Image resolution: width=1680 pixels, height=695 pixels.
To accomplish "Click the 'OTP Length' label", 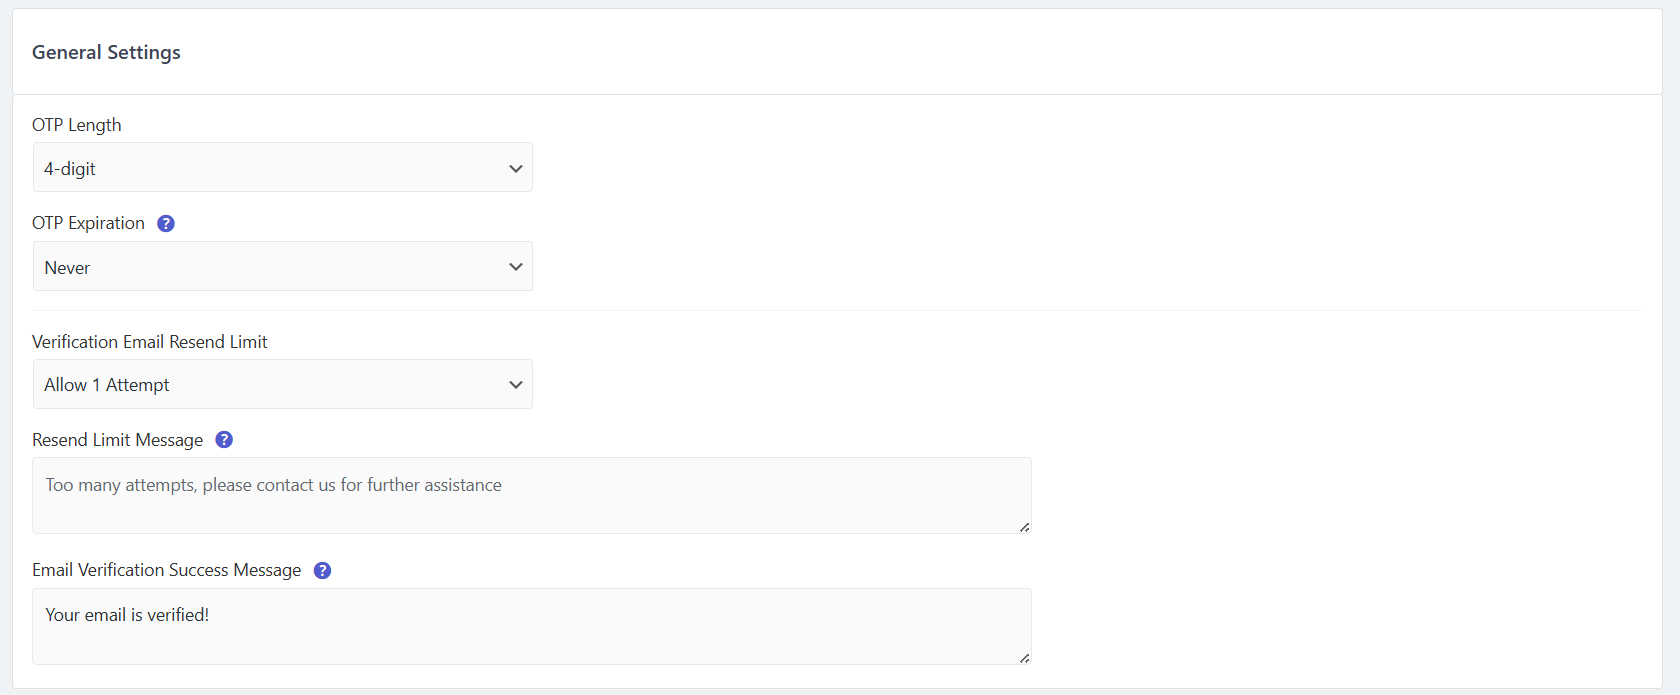I will pyautogui.click(x=76, y=125).
